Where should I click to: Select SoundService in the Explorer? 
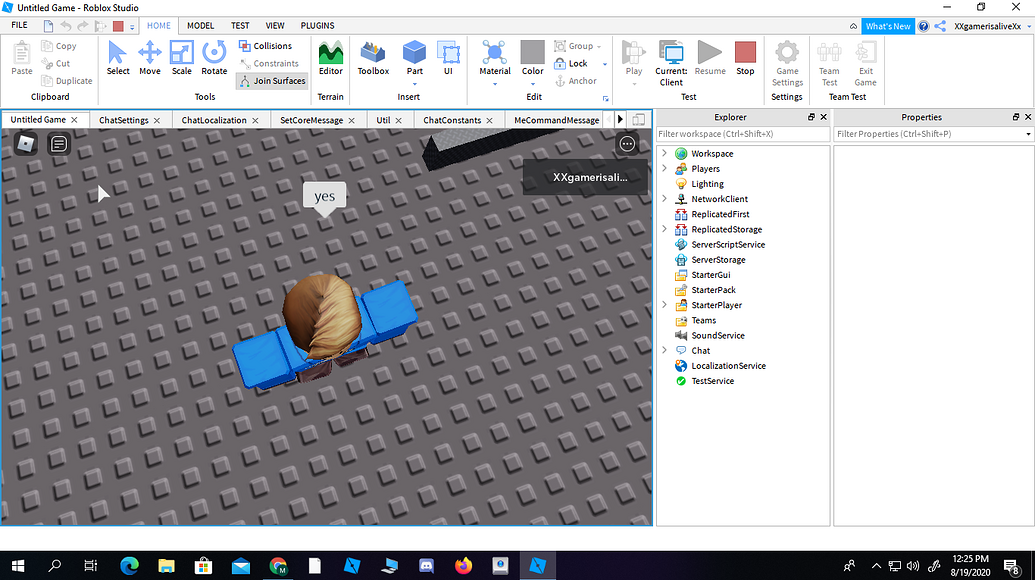(718, 335)
